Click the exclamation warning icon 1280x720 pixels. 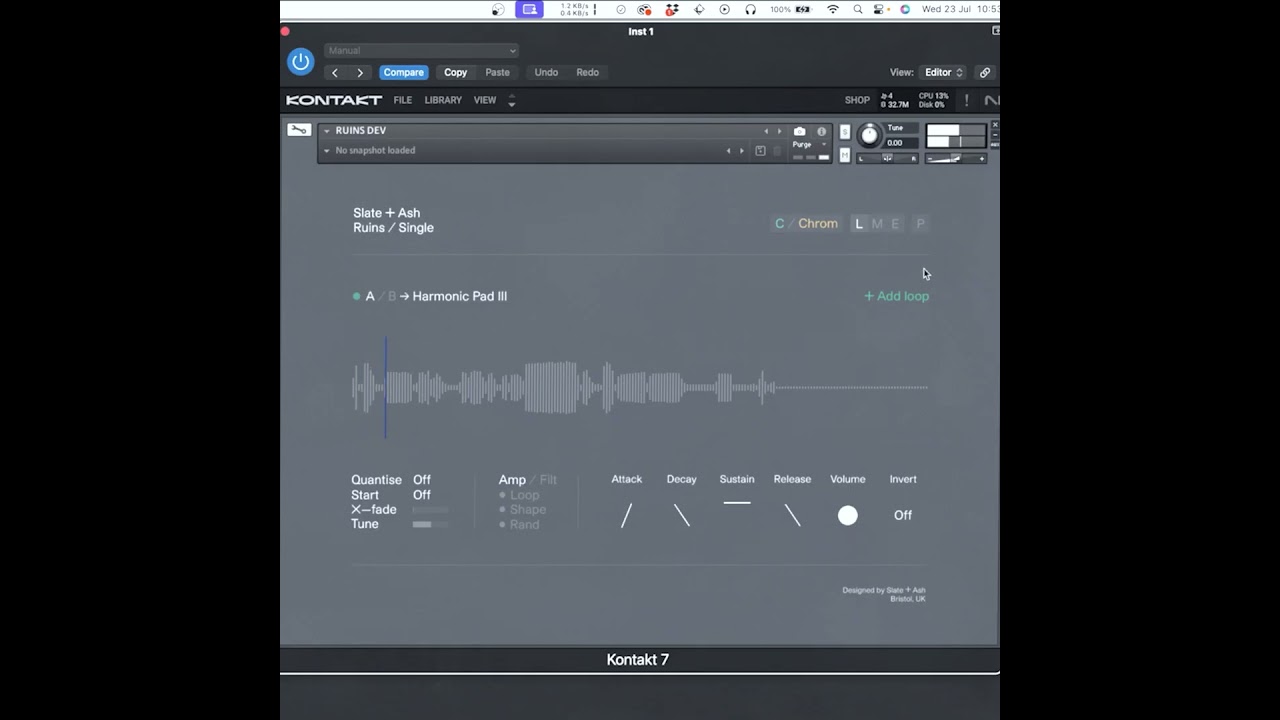pos(966,100)
